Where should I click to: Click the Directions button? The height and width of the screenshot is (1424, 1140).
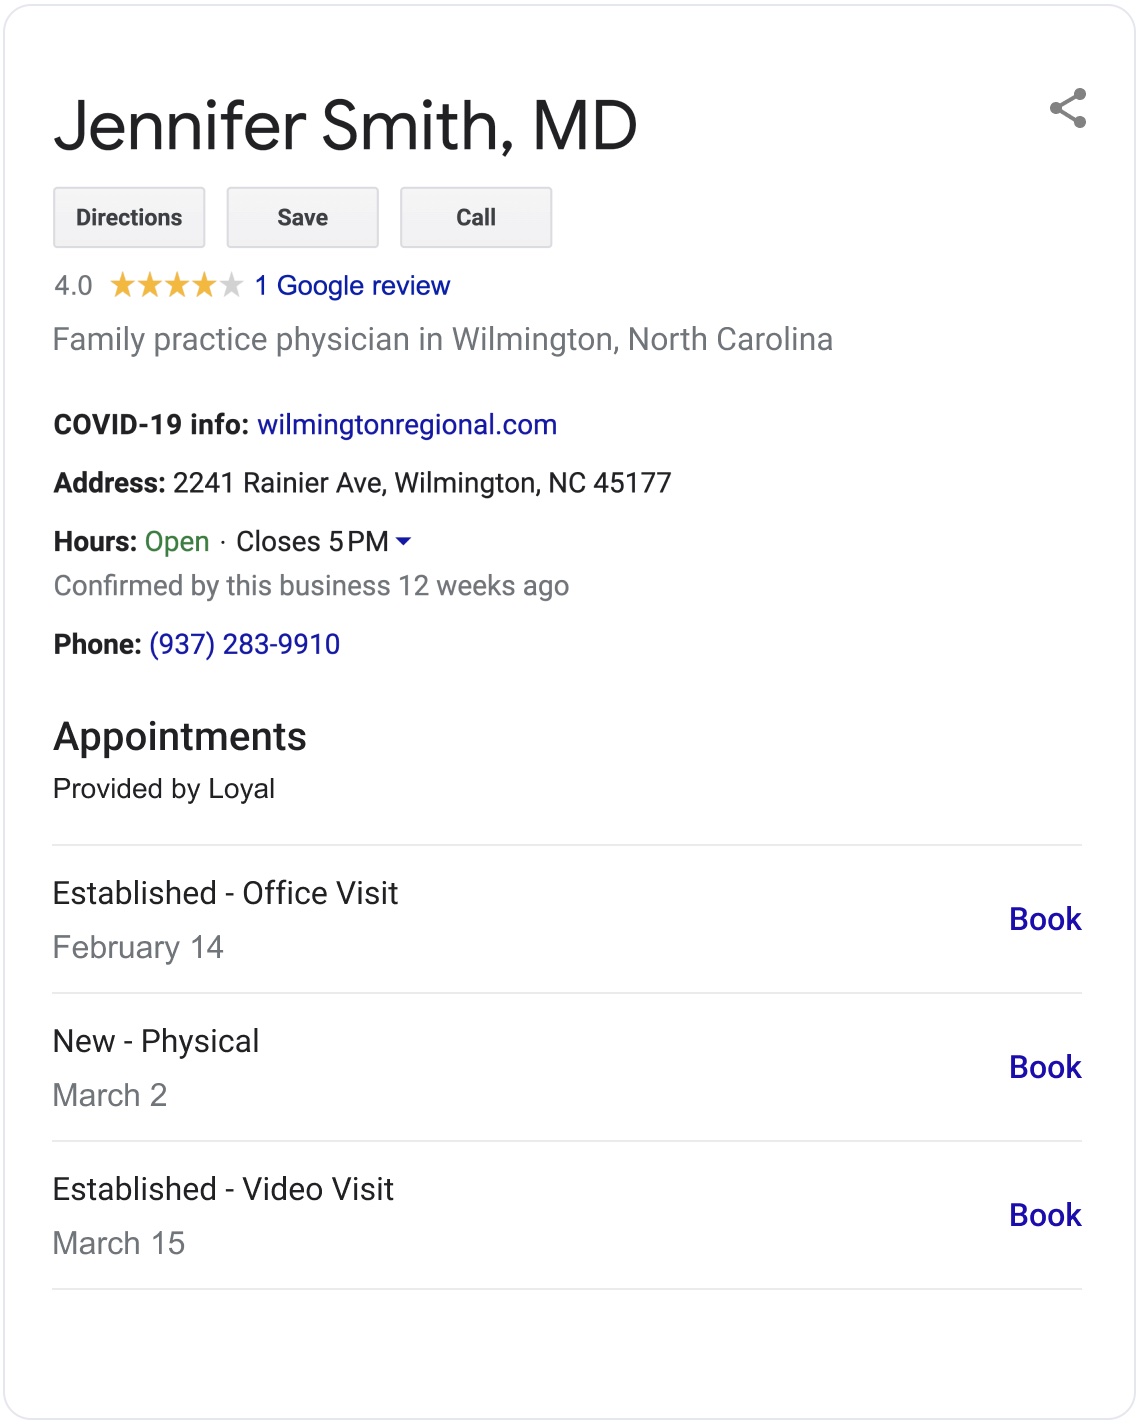(x=129, y=217)
